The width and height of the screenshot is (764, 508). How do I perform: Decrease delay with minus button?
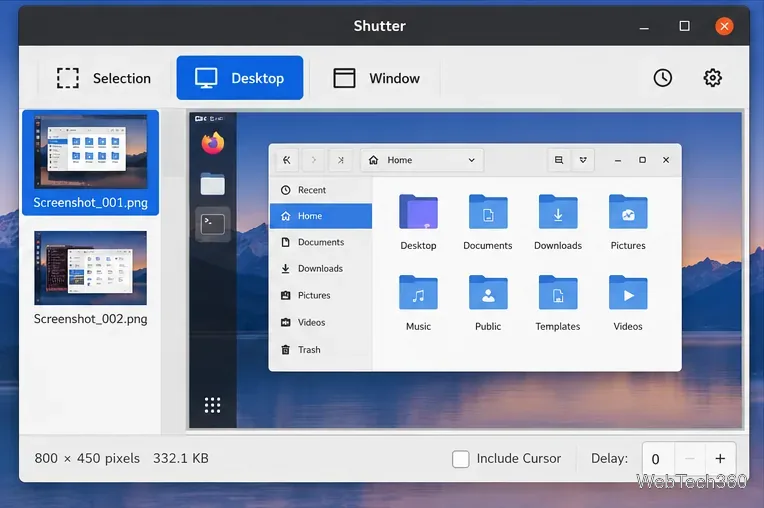(x=689, y=459)
